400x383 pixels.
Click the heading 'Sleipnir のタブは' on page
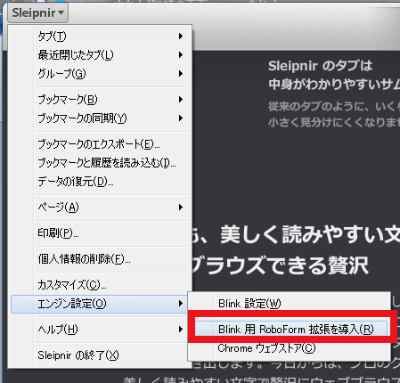320,66
